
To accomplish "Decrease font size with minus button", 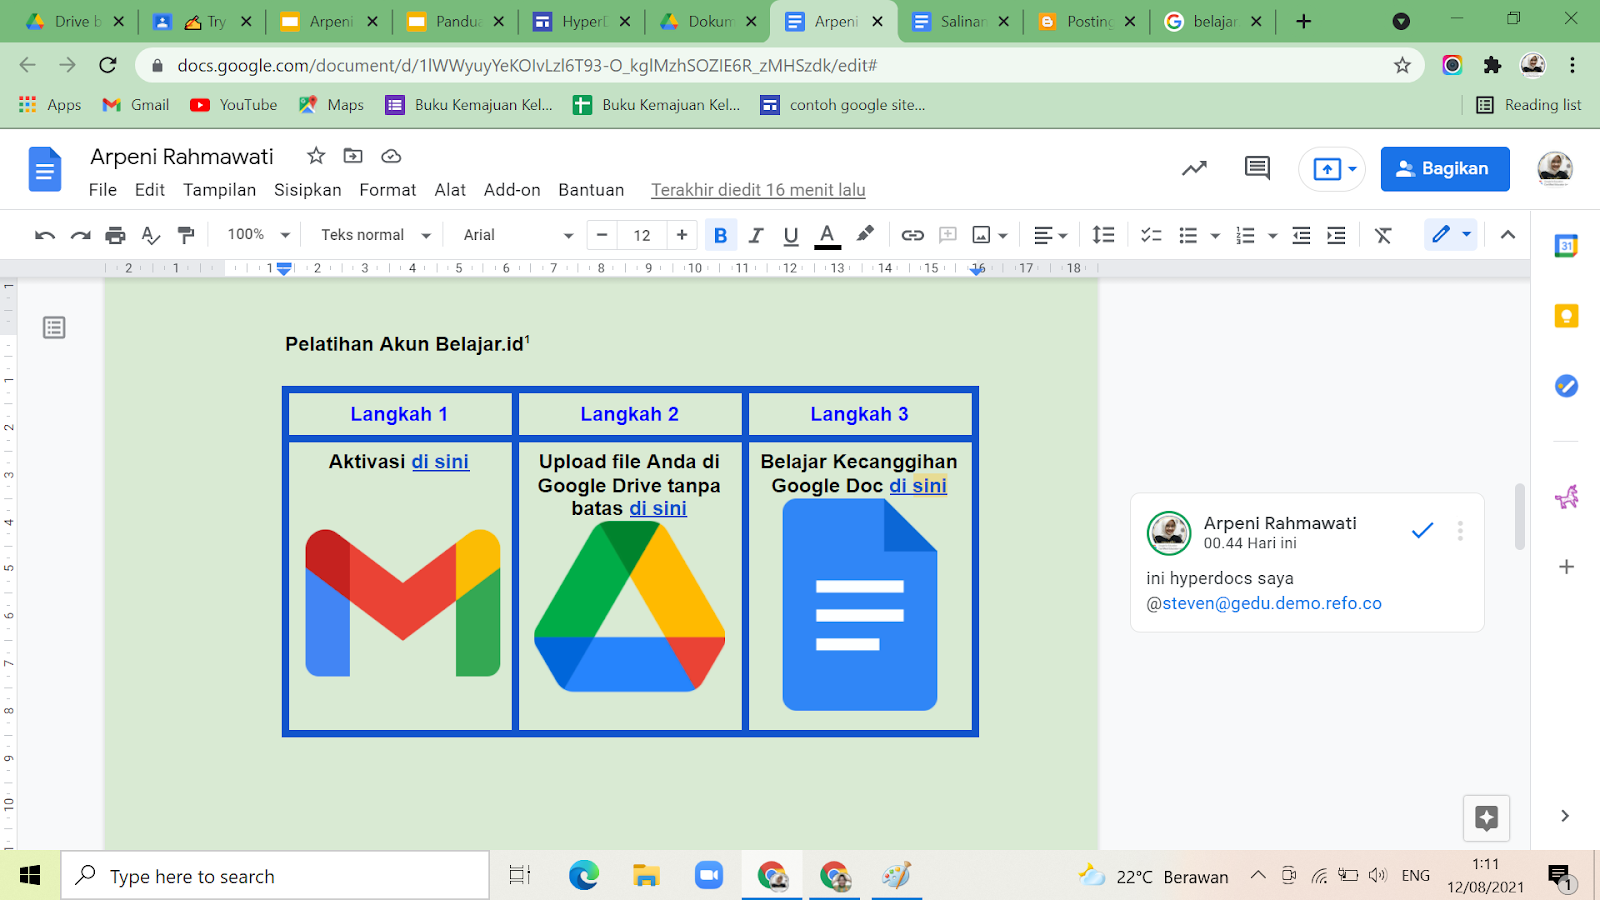I will 602,235.
